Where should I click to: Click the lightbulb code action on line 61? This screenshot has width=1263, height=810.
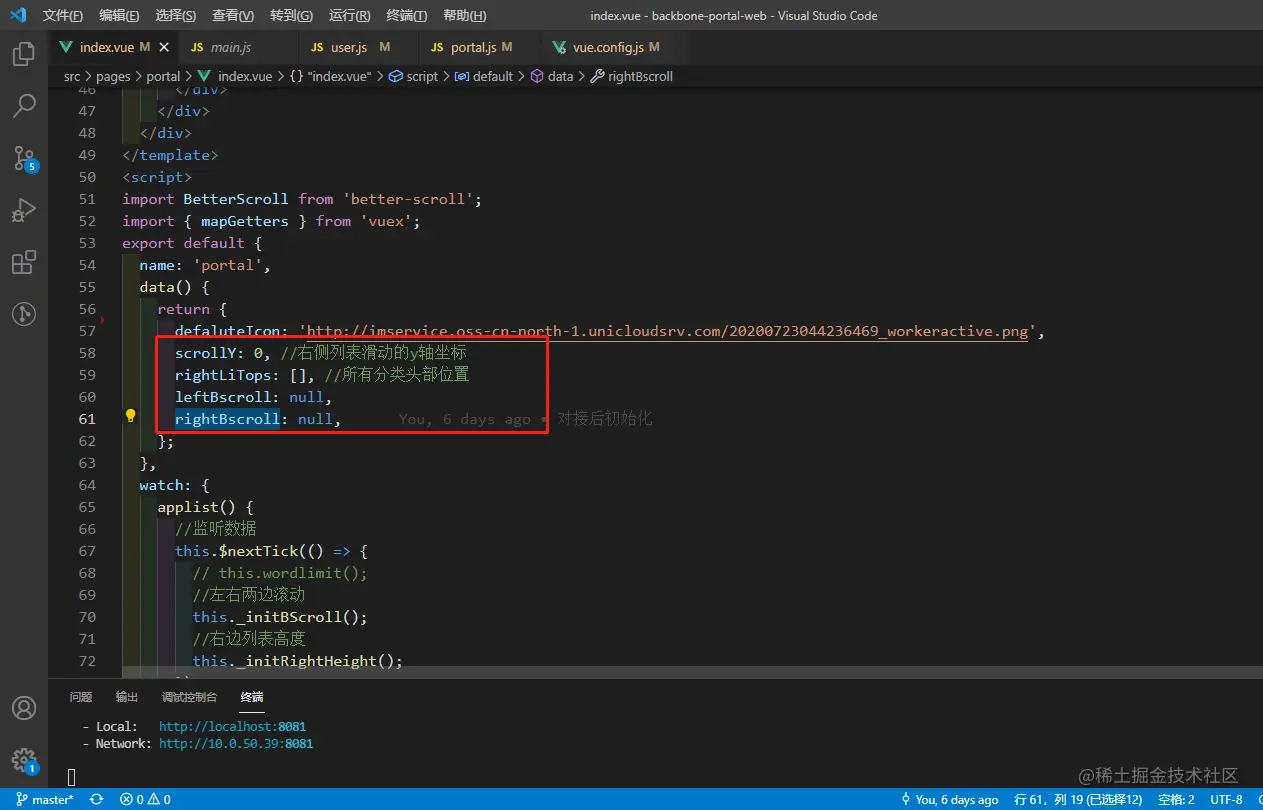point(130,416)
